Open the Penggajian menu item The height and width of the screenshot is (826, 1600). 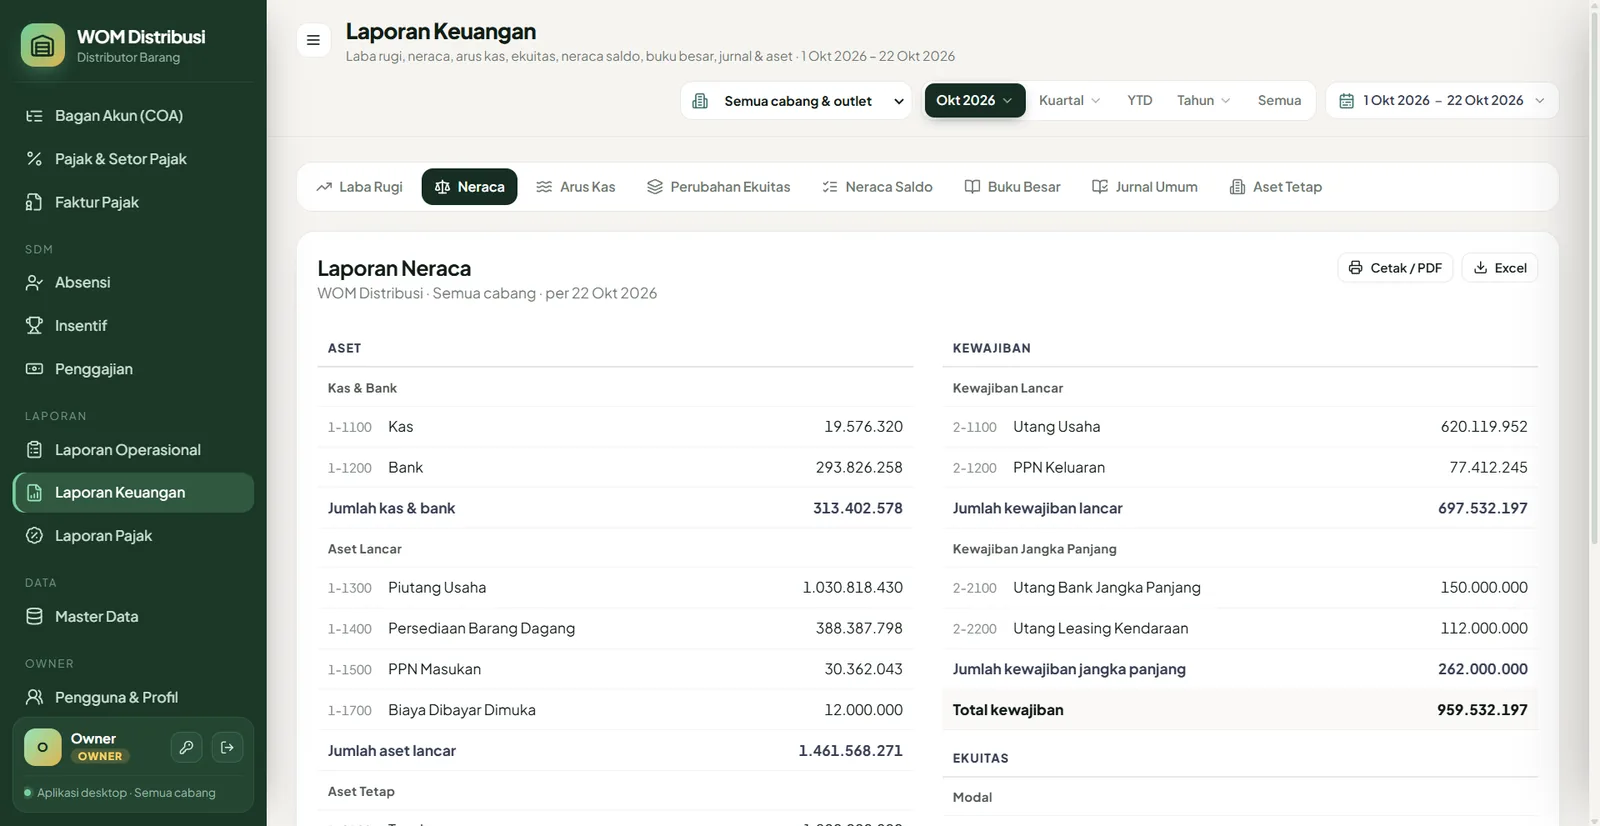133,369
